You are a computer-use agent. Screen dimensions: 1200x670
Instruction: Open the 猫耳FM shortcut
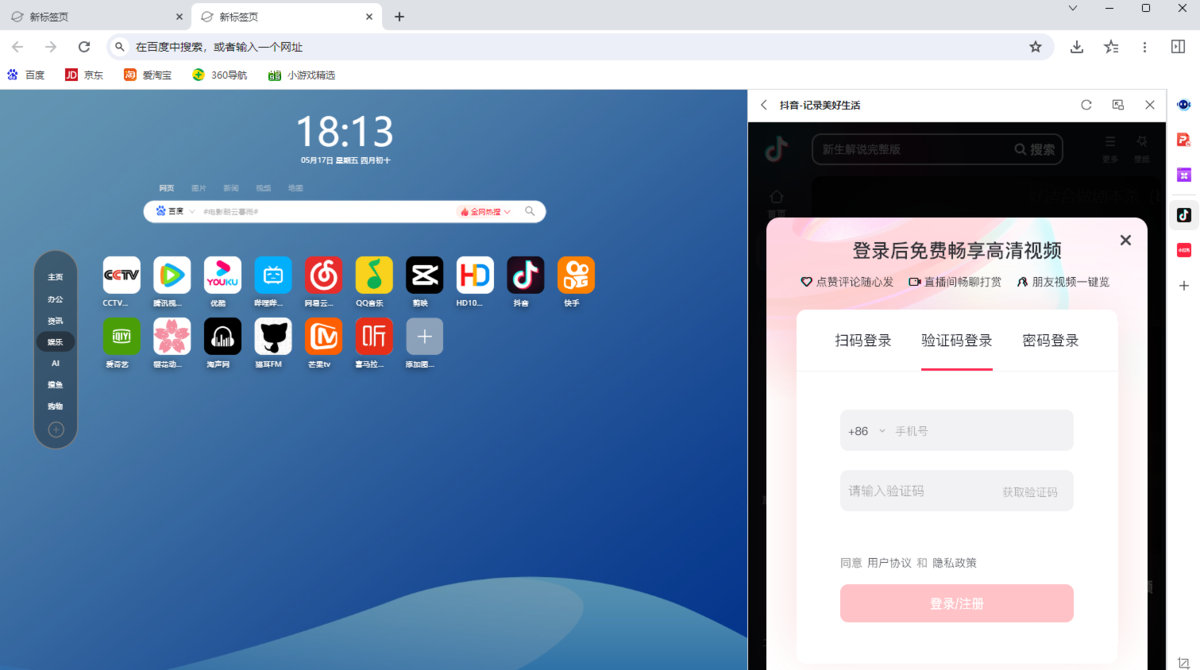(x=273, y=337)
